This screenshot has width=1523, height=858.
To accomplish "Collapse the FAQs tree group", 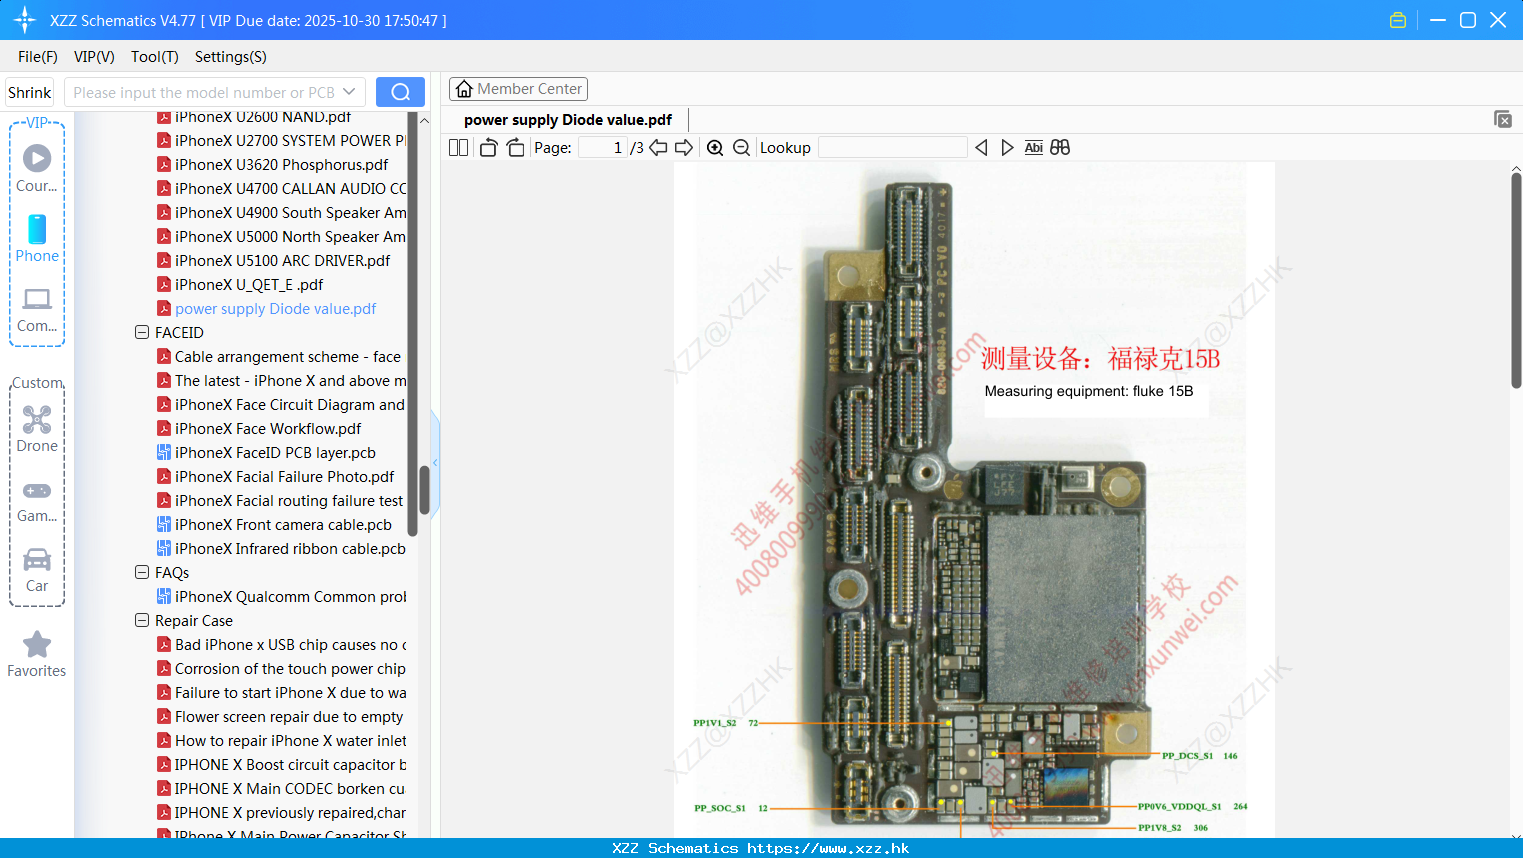I will click(x=142, y=572).
